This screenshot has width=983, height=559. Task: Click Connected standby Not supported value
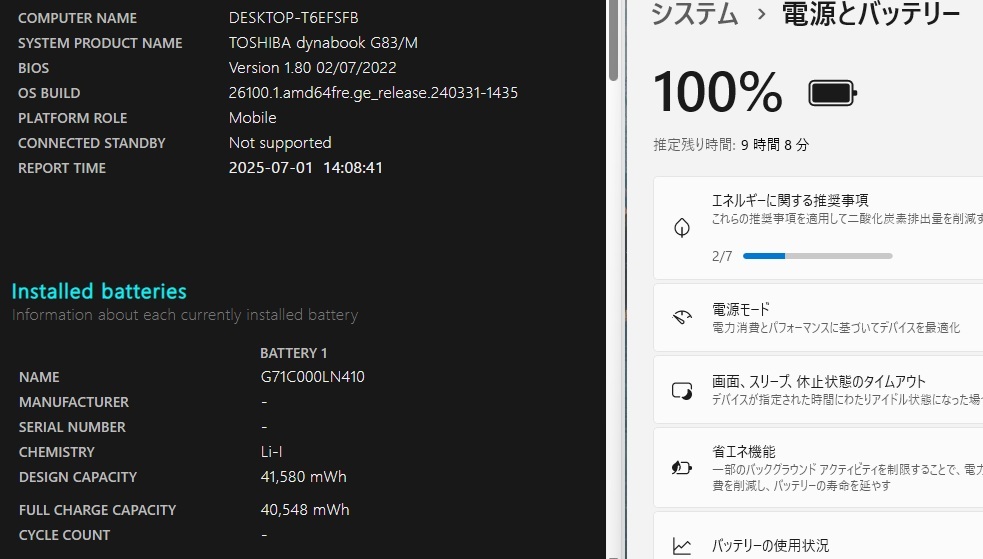coord(280,143)
